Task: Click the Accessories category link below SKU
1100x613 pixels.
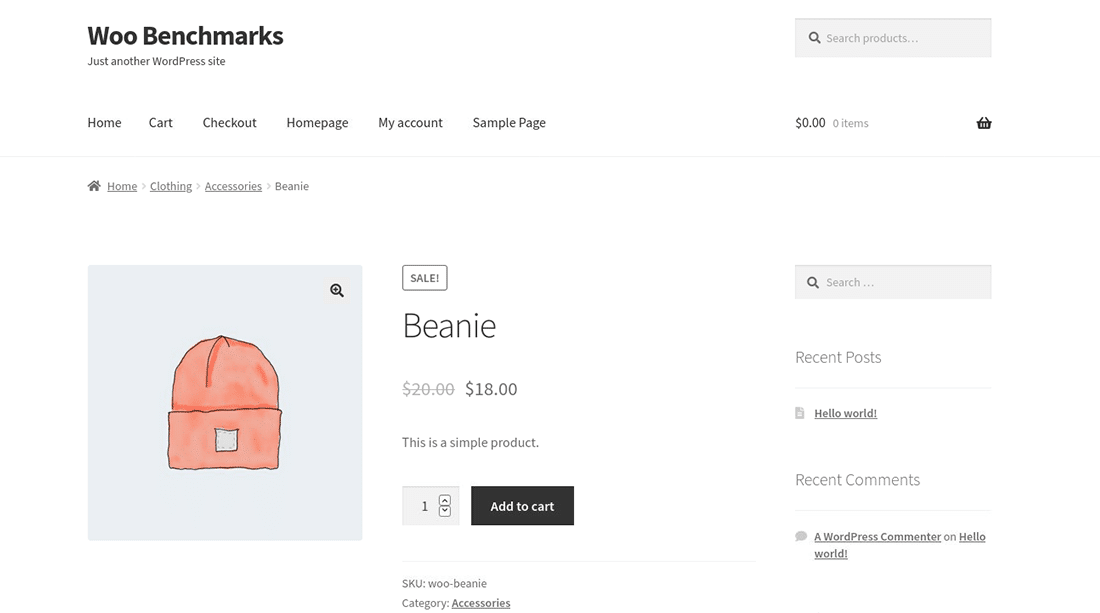Action: [480, 603]
